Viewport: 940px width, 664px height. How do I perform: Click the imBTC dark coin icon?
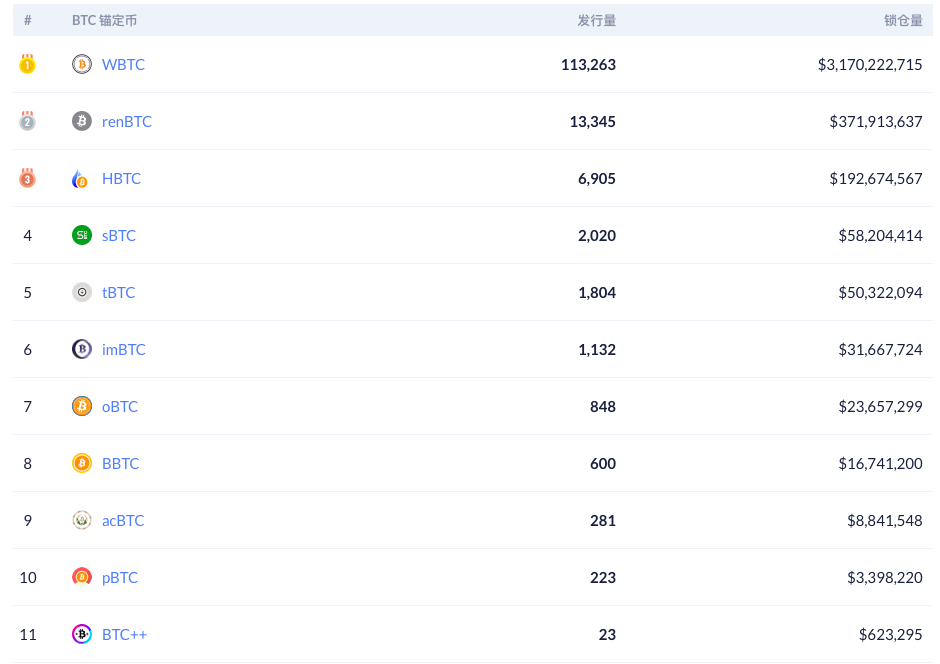[82, 349]
